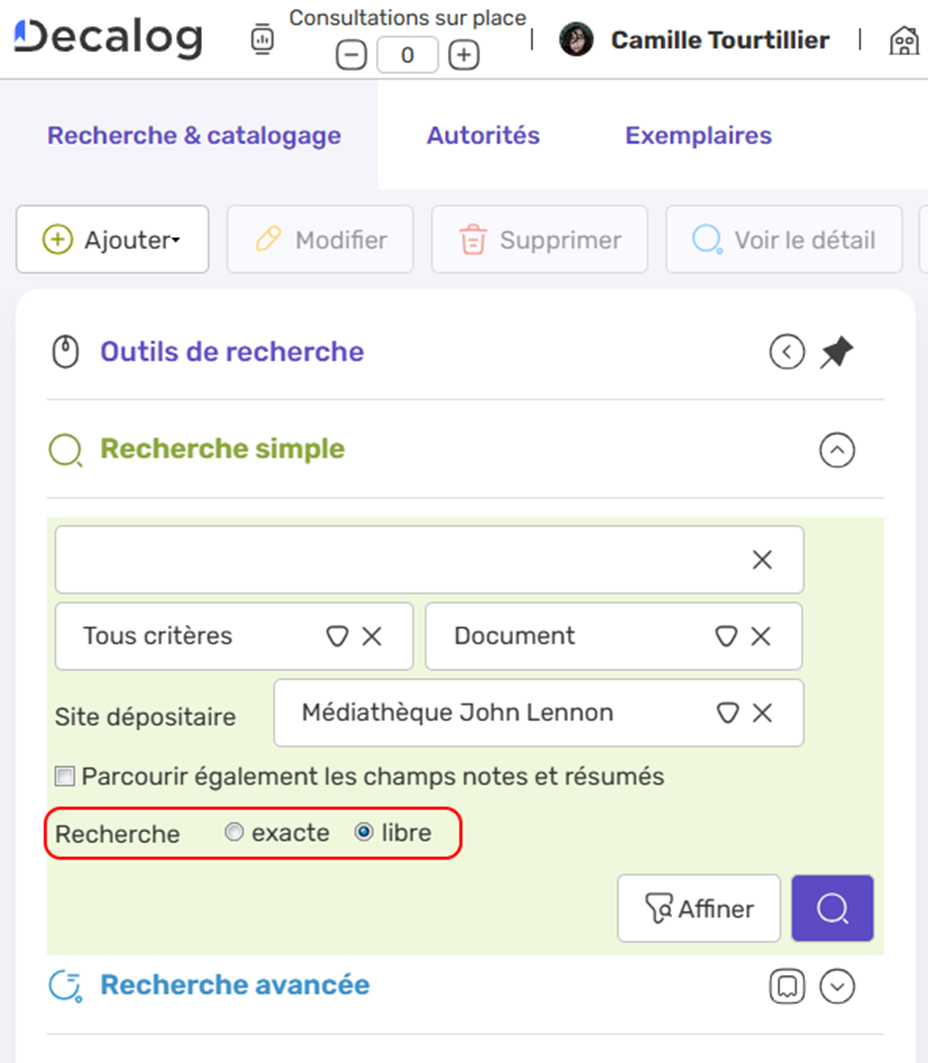Switch to the Autorités tab
This screenshot has width=928, height=1063.
[x=483, y=136]
